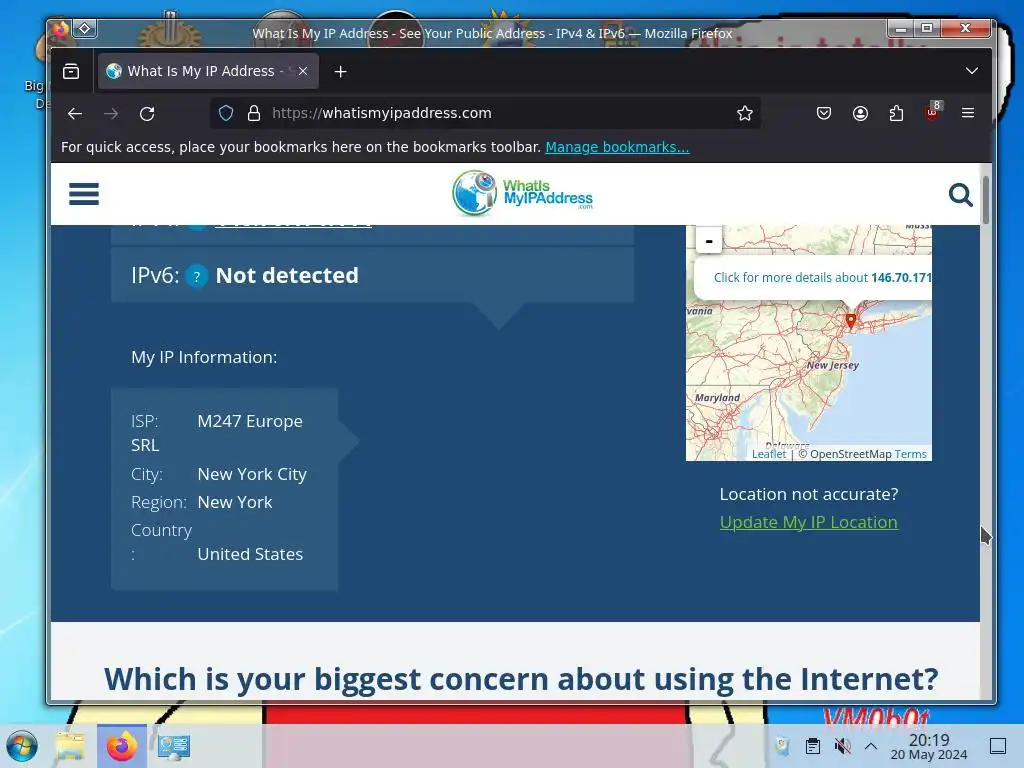View site security padlock info
Viewport: 1024px width, 768px height.
(254, 113)
